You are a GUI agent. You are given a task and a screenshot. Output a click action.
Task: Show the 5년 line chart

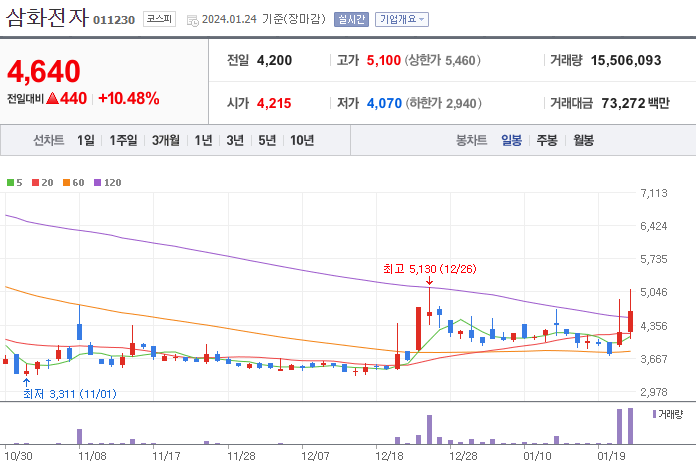click(x=267, y=140)
